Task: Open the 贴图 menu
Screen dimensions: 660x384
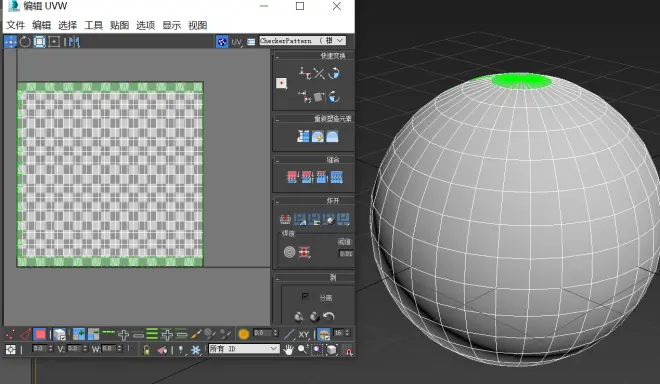Action: (x=120, y=25)
